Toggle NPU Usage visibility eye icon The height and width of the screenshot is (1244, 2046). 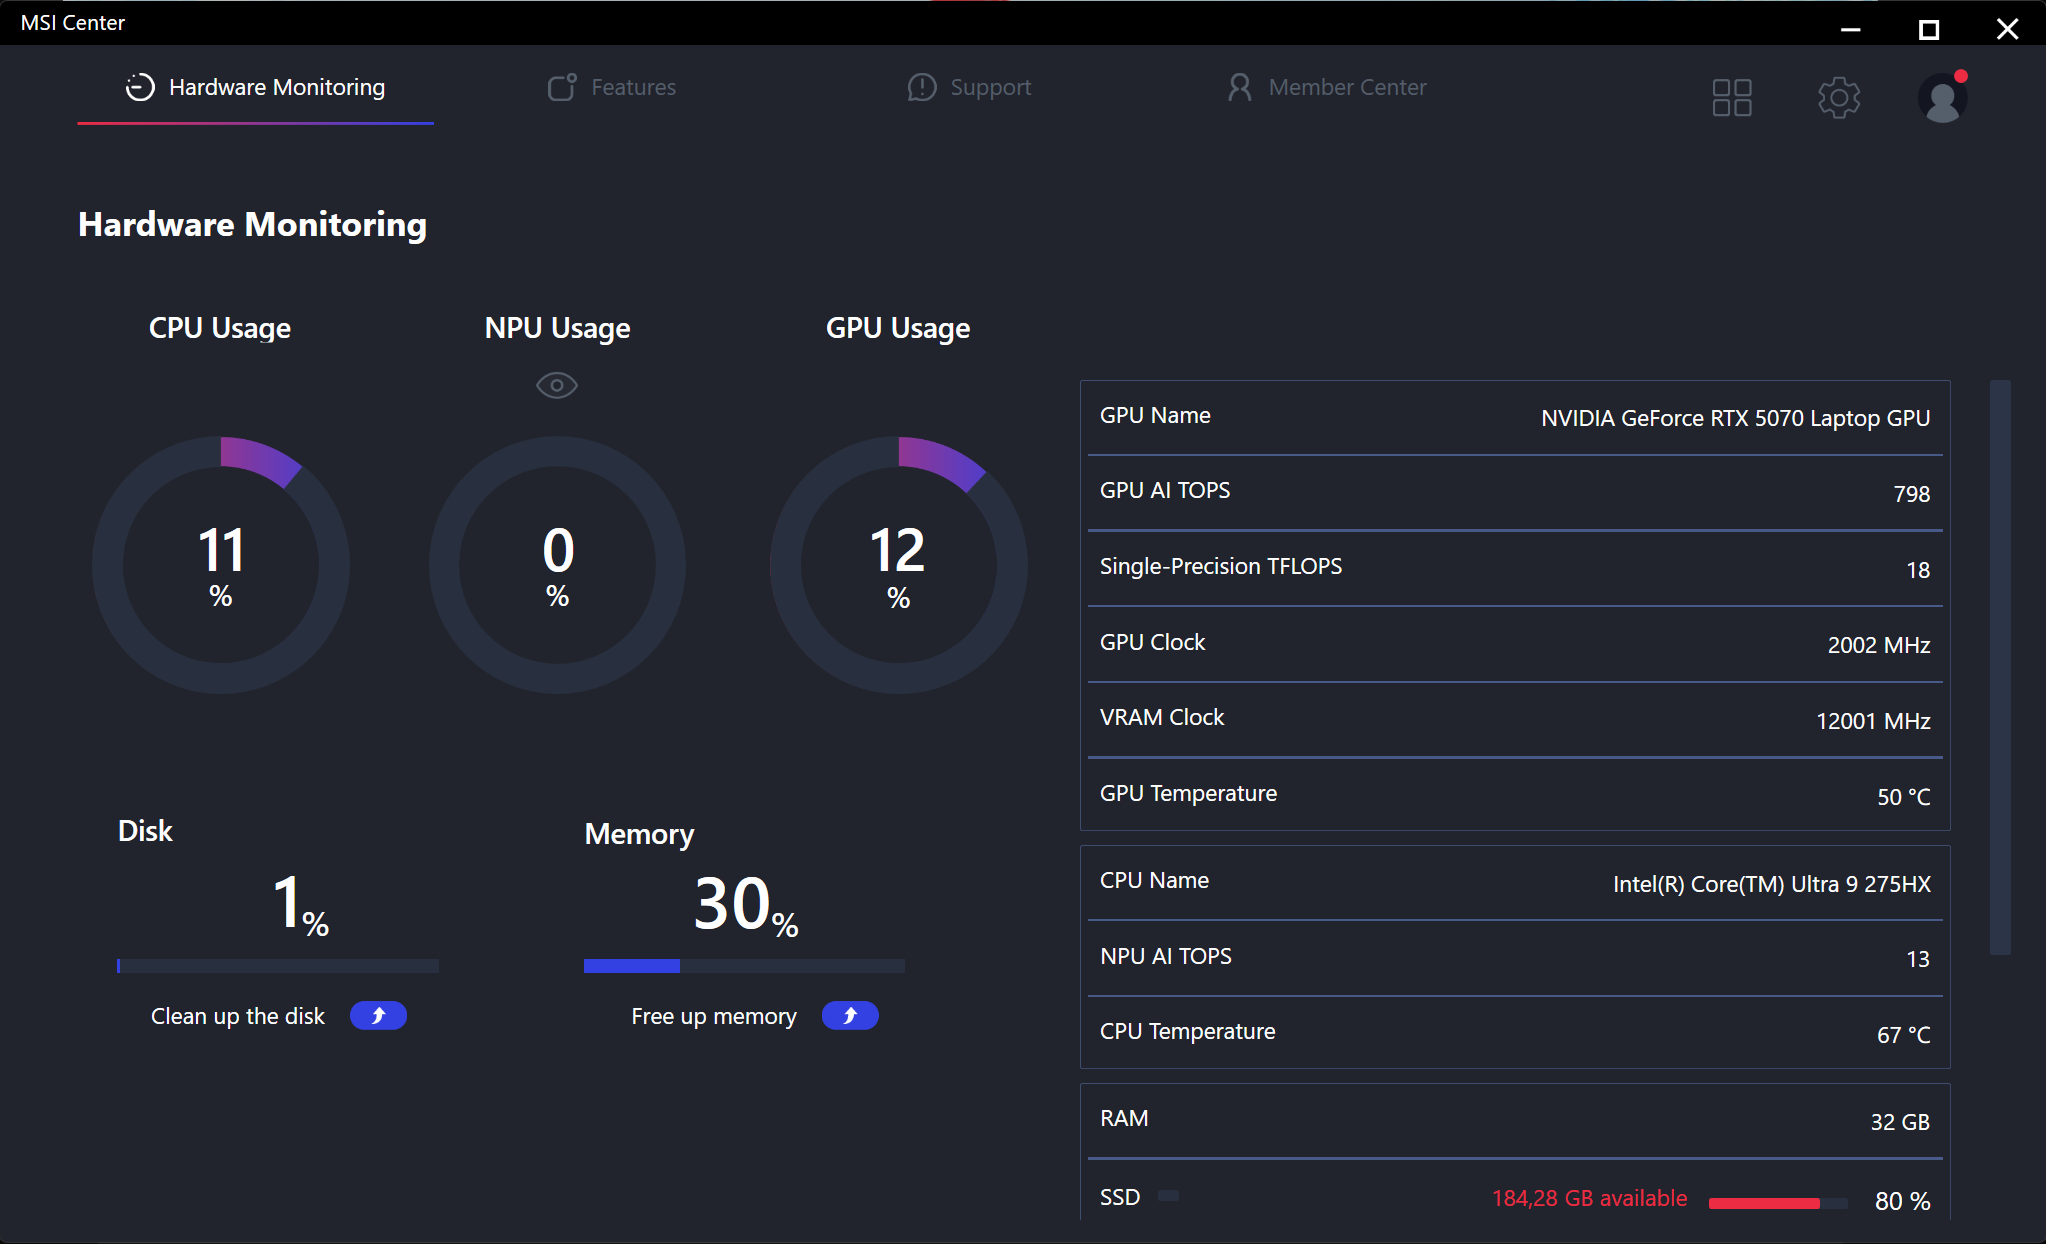point(557,385)
